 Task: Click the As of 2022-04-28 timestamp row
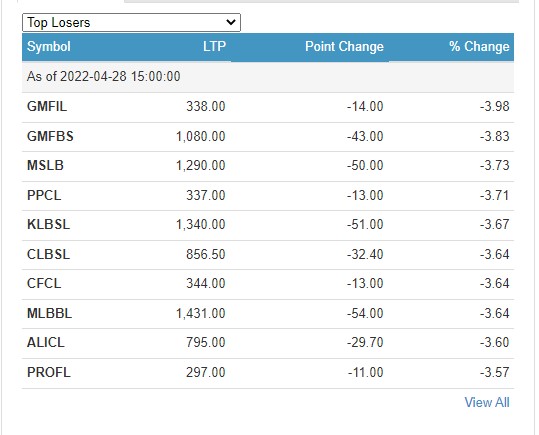(x=268, y=76)
